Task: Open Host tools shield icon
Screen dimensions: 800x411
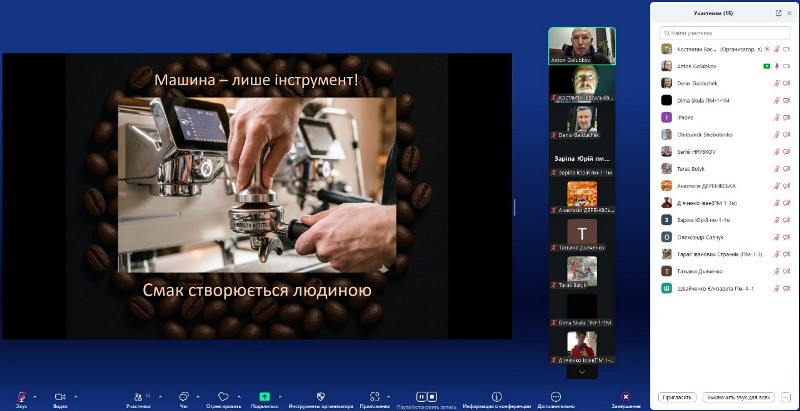Action: pos(320,396)
